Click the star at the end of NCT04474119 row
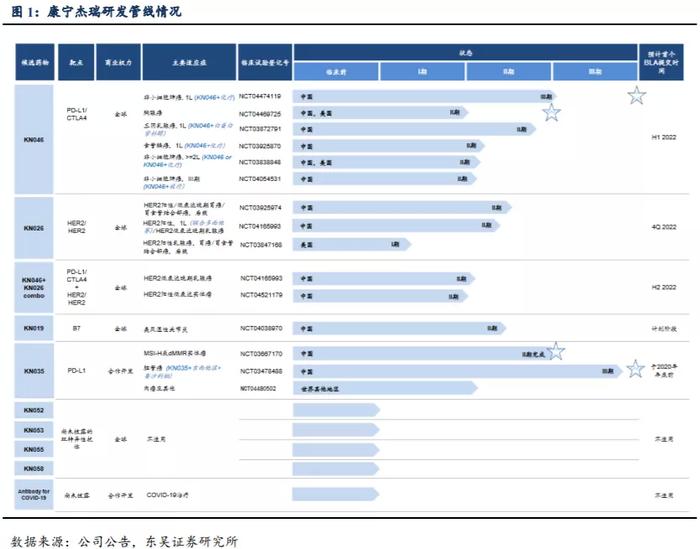This screenshot has height=549, width=700. pyautogui.click(x=637, y=95)
